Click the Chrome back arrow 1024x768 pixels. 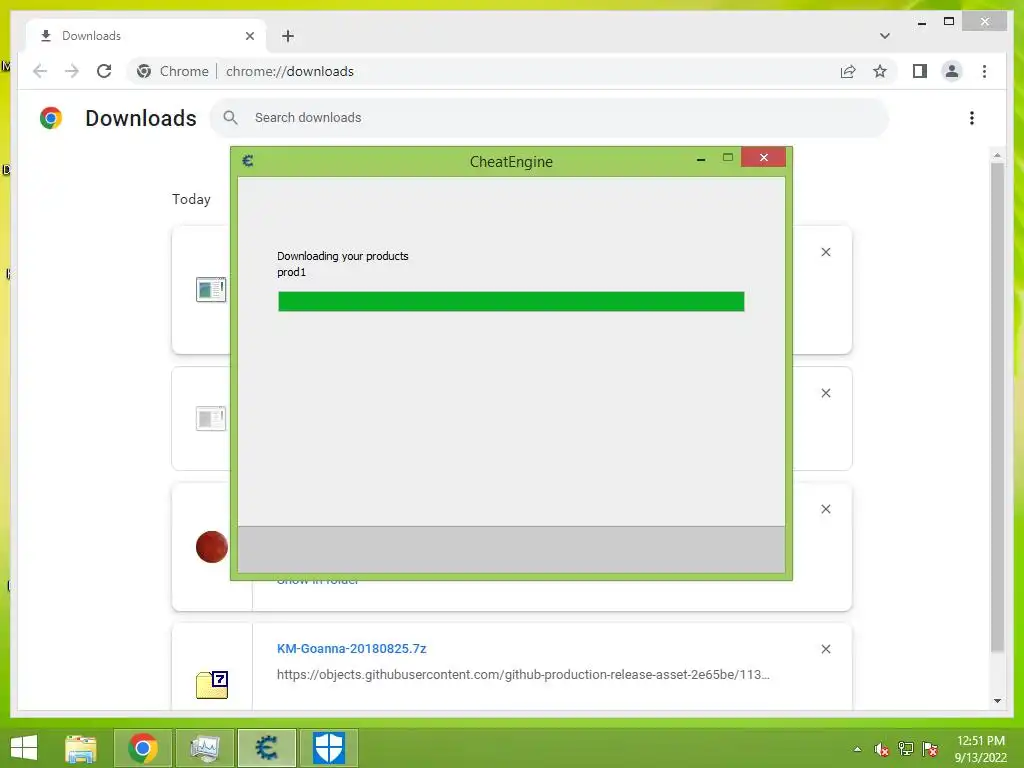point(40,71)
